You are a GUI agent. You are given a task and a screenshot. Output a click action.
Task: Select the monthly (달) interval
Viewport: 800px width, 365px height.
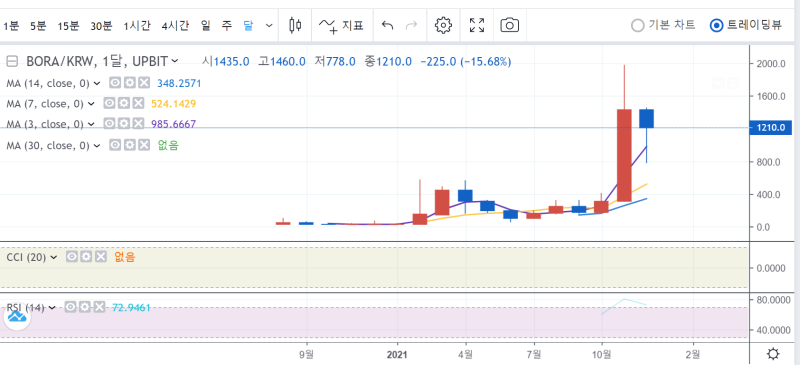point(248,26)
